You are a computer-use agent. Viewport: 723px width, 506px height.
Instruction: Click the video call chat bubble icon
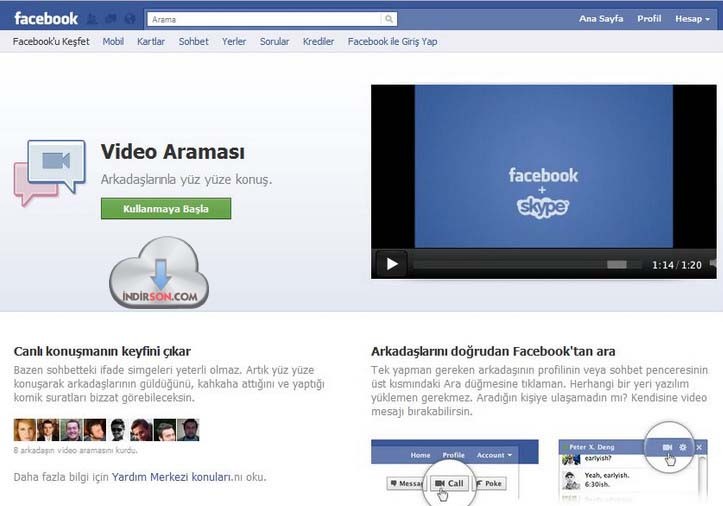tap(50, 173)
